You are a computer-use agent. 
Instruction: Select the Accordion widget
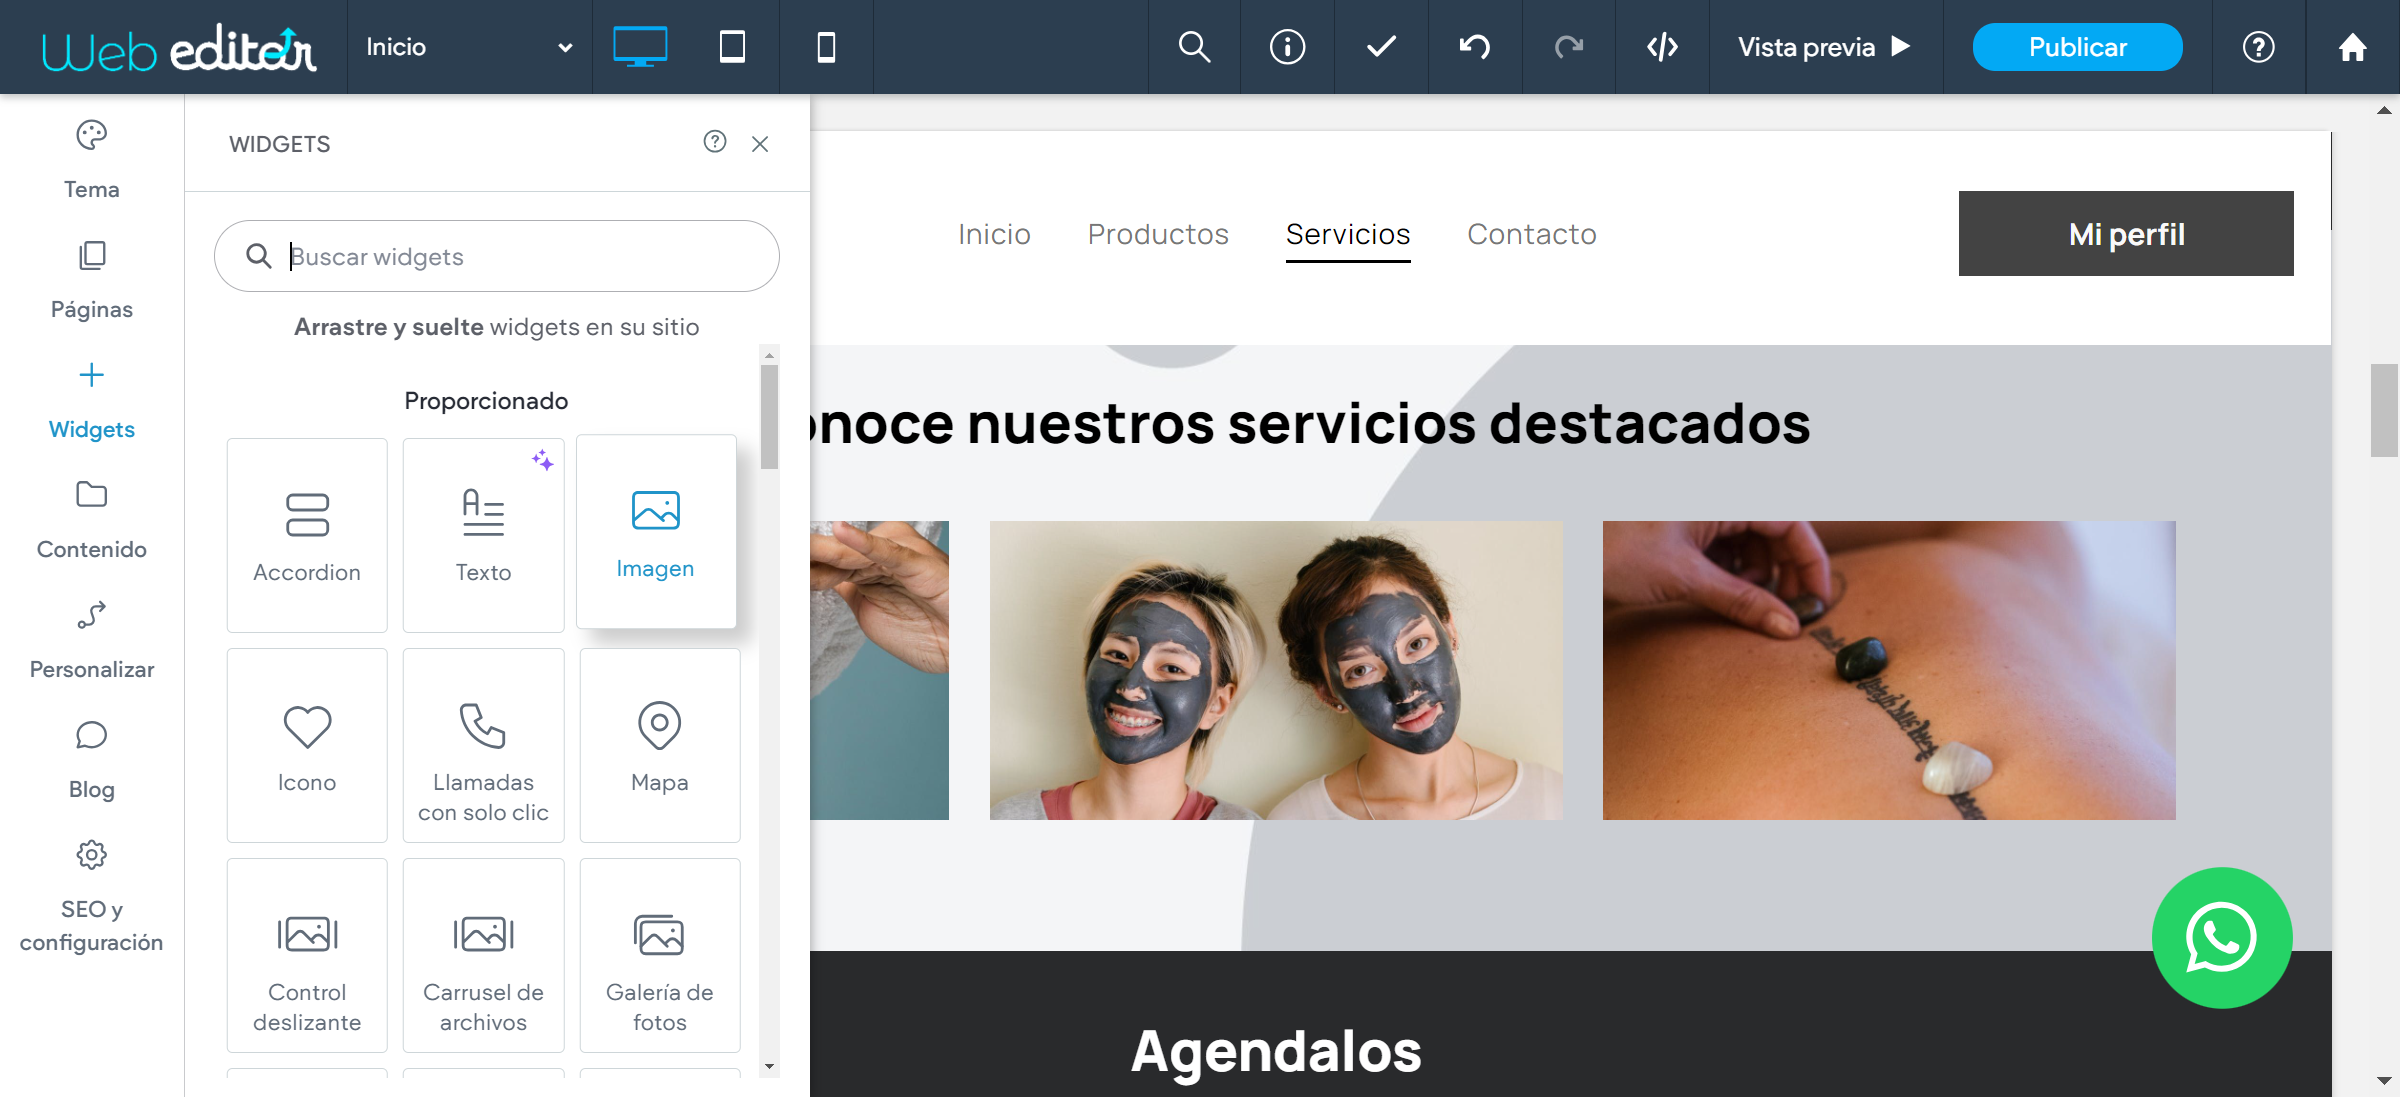[307, 535]
